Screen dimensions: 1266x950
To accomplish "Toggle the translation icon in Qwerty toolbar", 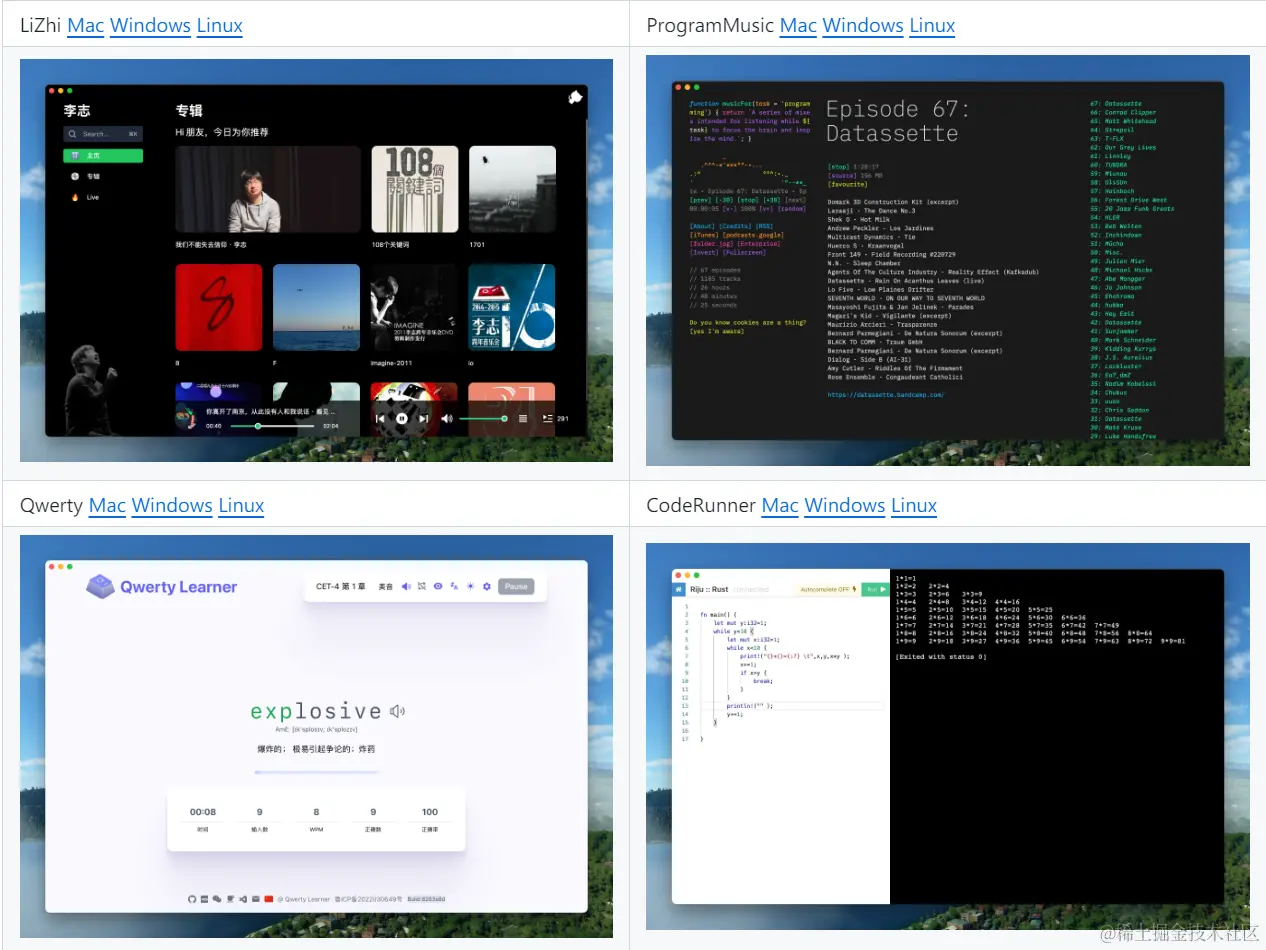I will pos(454,586).
